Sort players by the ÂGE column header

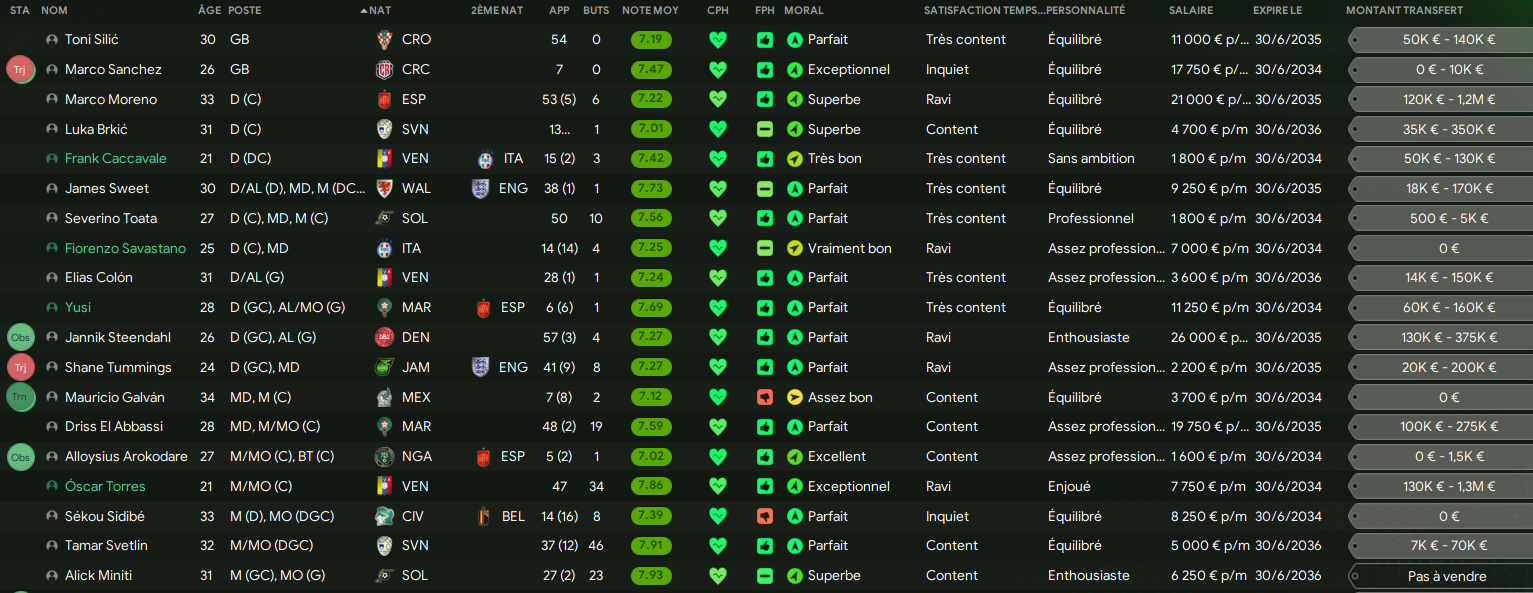pyautogui.click(x=209, y=10)
